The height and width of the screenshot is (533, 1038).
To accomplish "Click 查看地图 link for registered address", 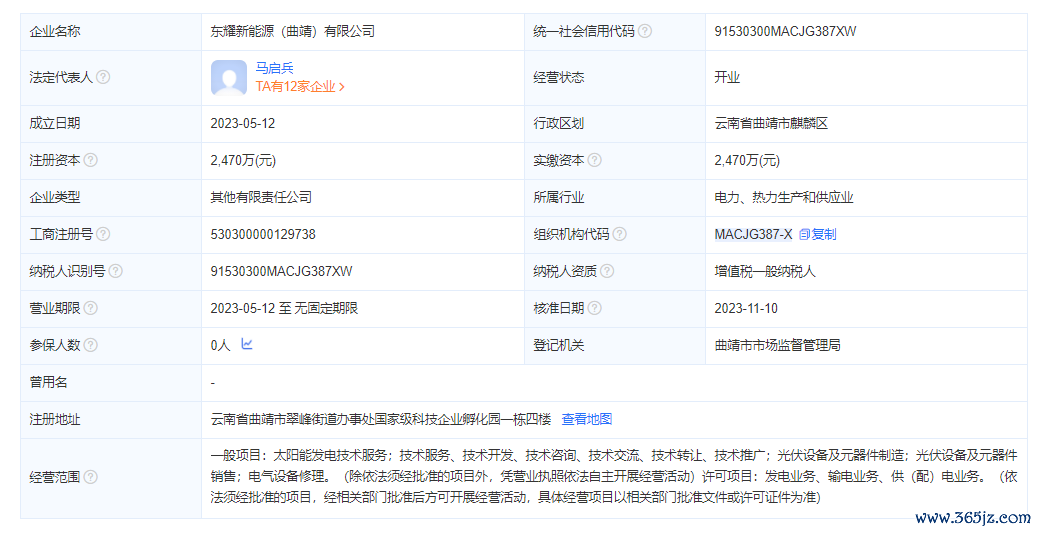I will (587, 419).
